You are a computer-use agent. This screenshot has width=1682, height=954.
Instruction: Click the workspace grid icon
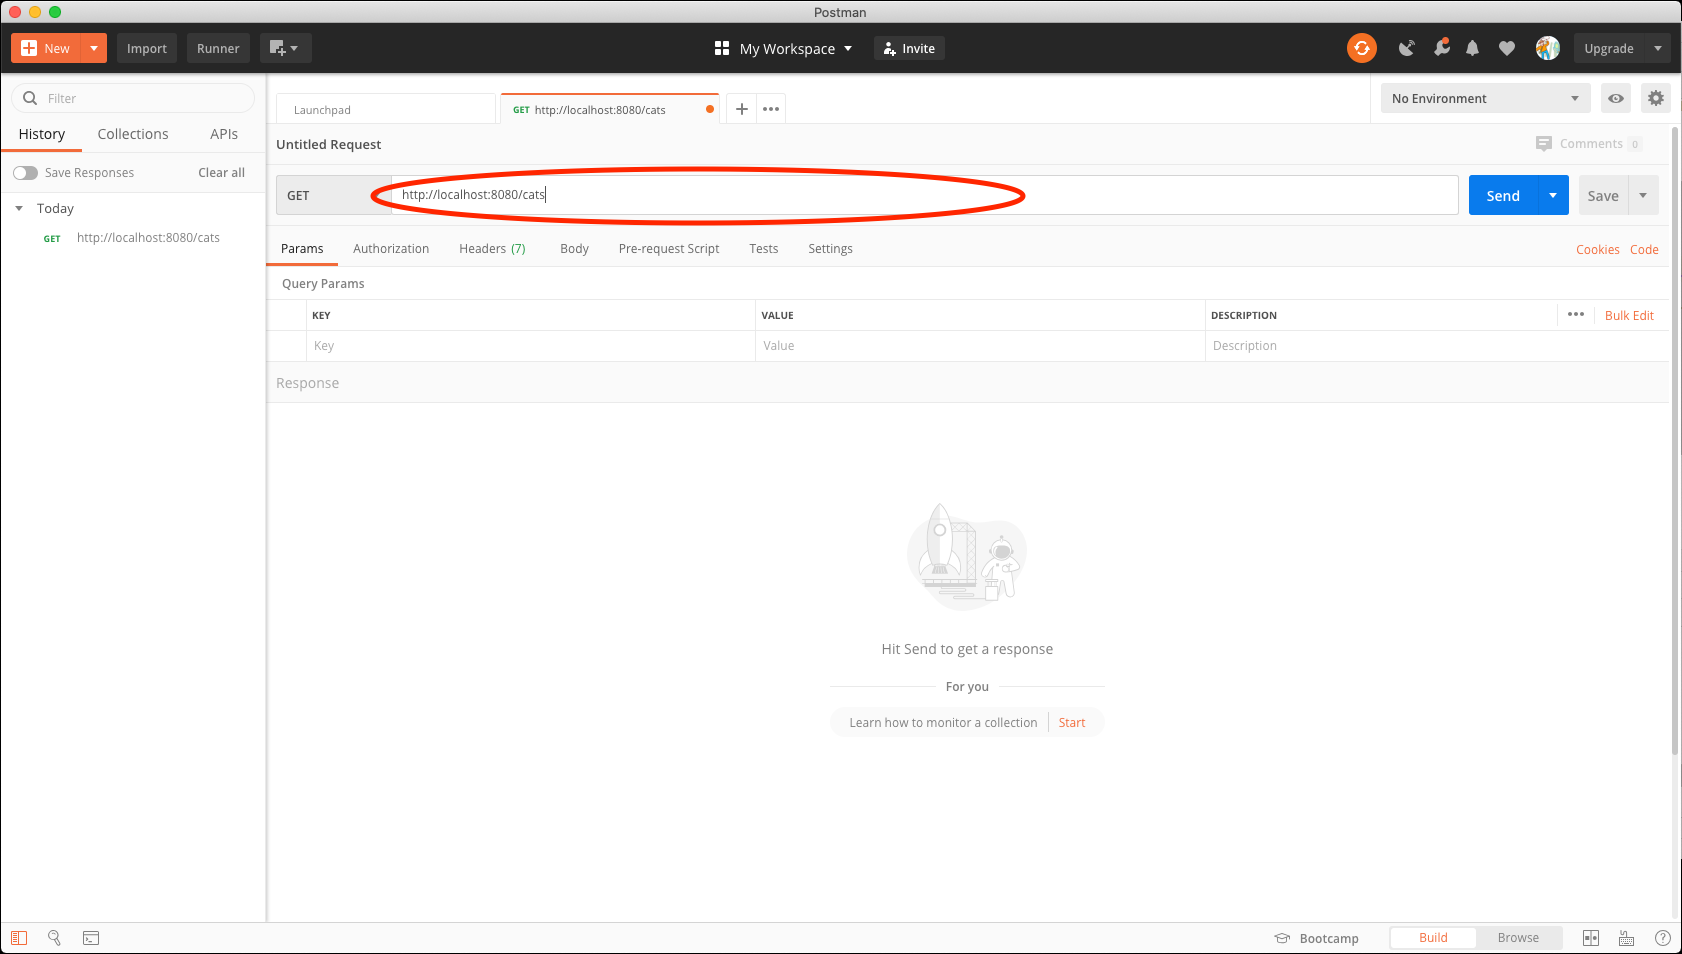[722, 48]
